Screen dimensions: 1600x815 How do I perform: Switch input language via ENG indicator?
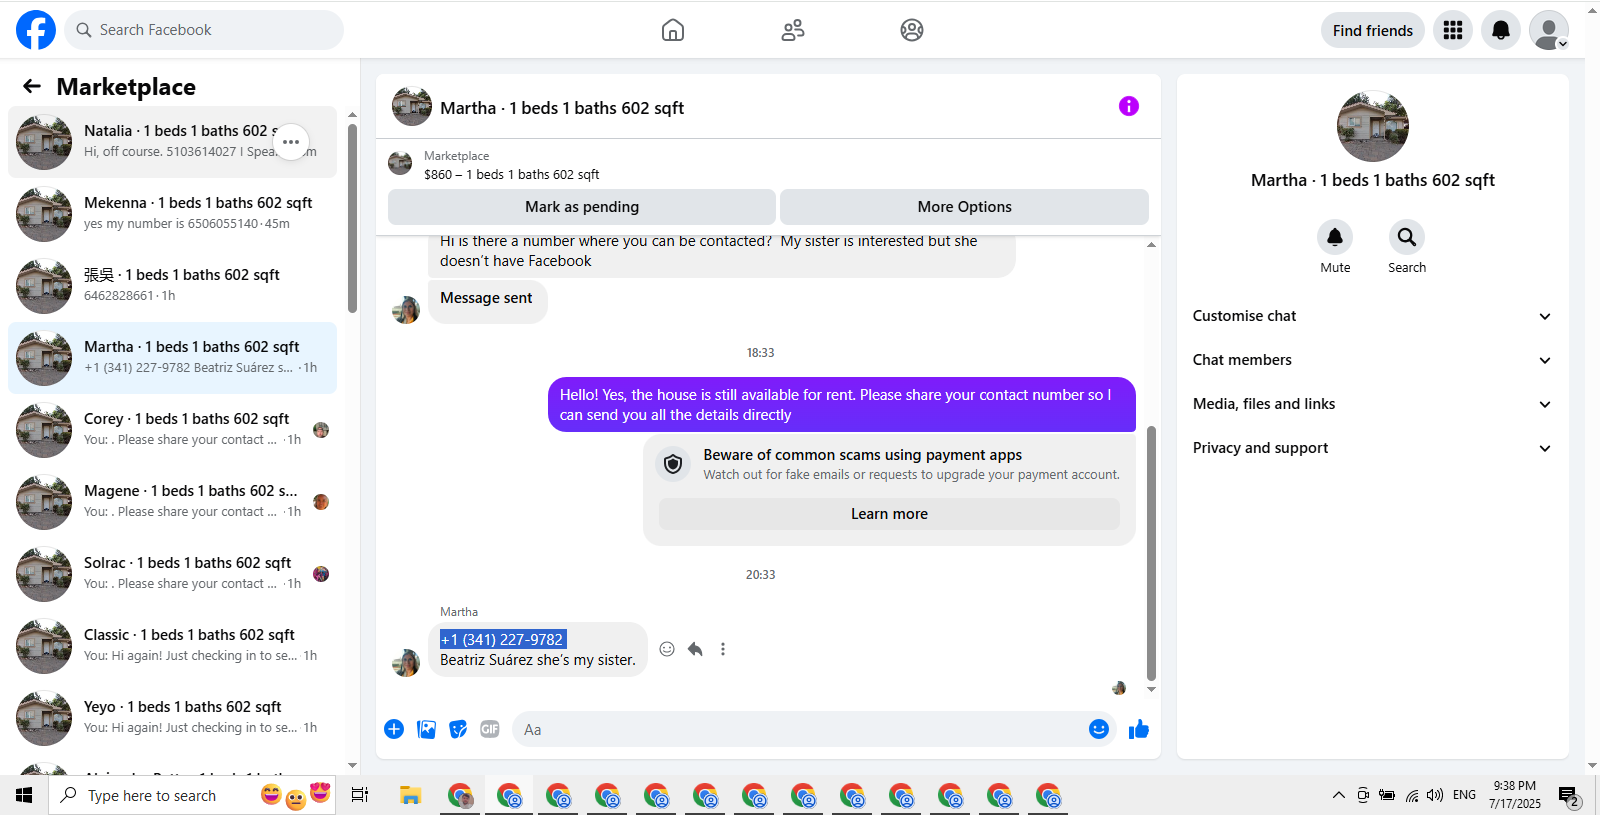1464,795
